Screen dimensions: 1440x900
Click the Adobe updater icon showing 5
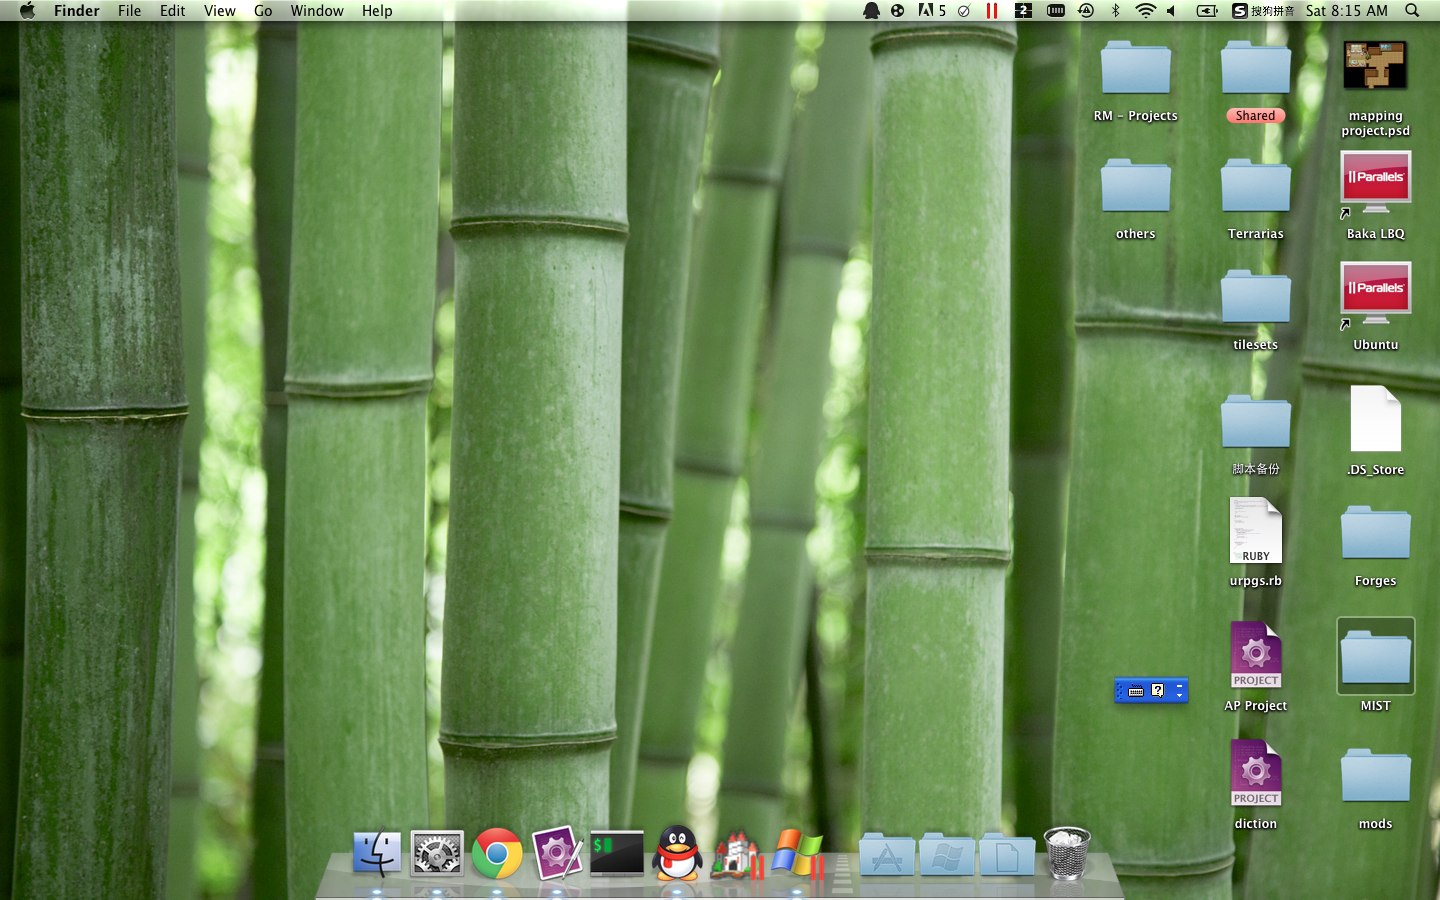pyautogui.click(x=932, y=10)
